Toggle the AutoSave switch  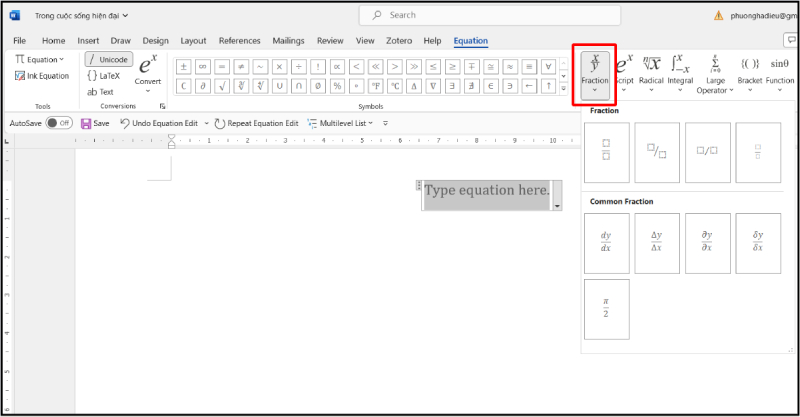(x=59, y=123)
